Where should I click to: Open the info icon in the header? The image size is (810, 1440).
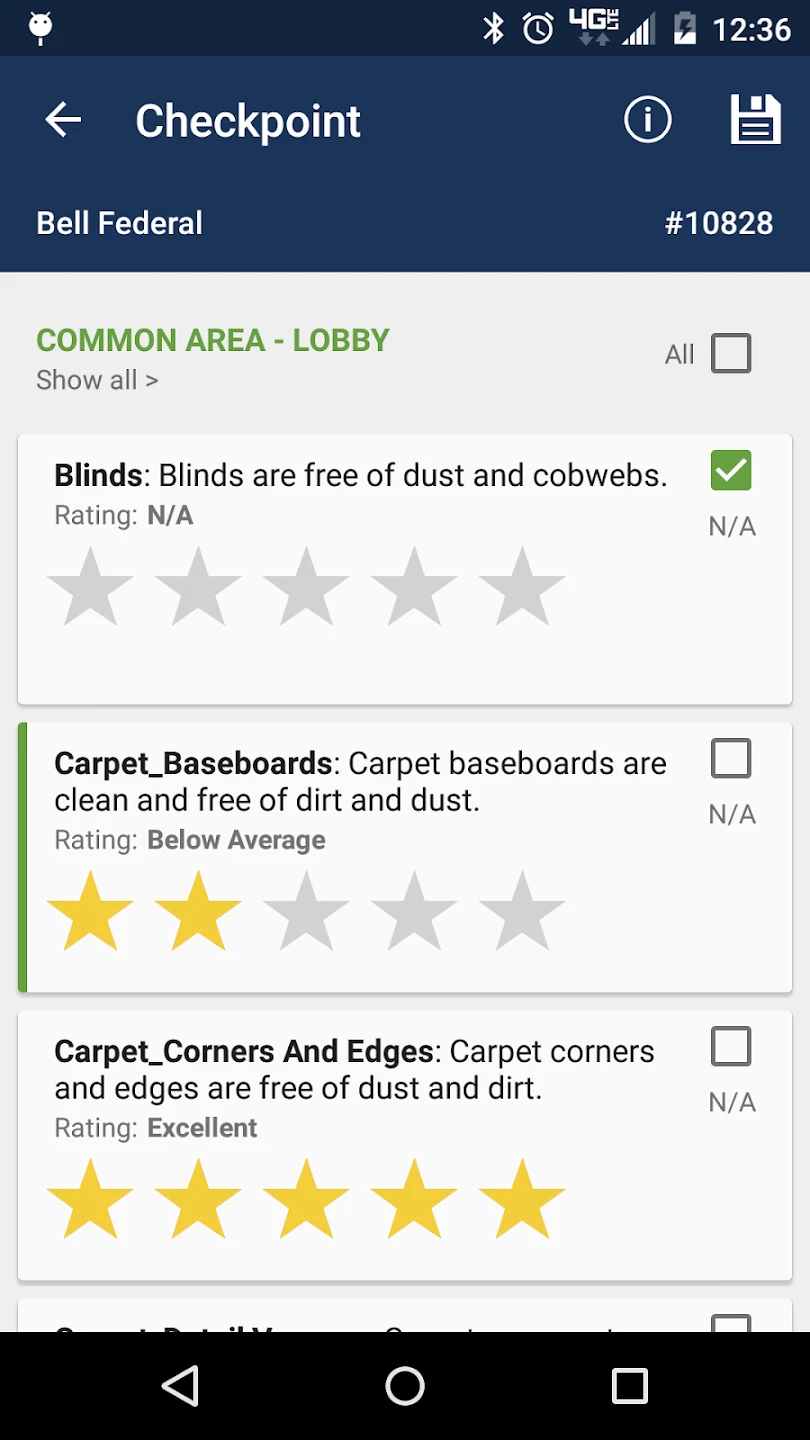pos(647,121)
